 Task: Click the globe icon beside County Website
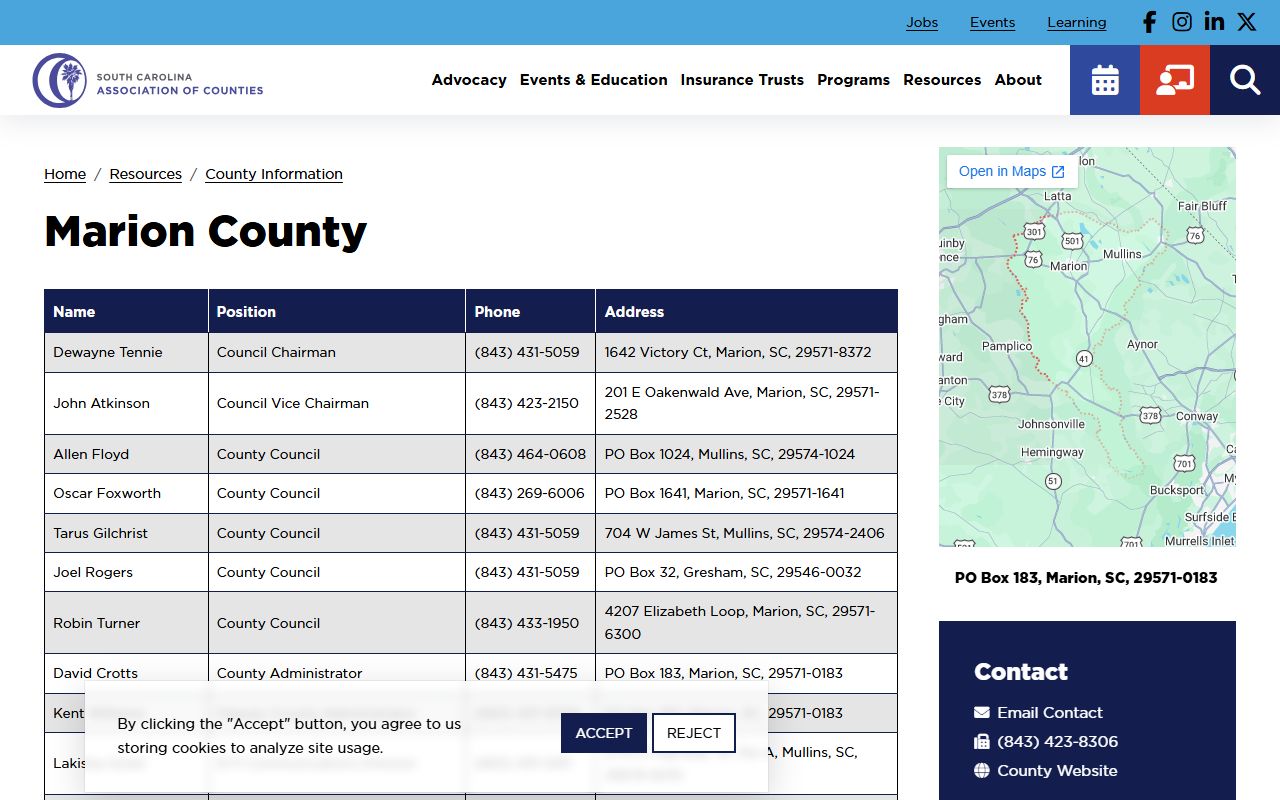pyautogui.click(x=981, y=771)
